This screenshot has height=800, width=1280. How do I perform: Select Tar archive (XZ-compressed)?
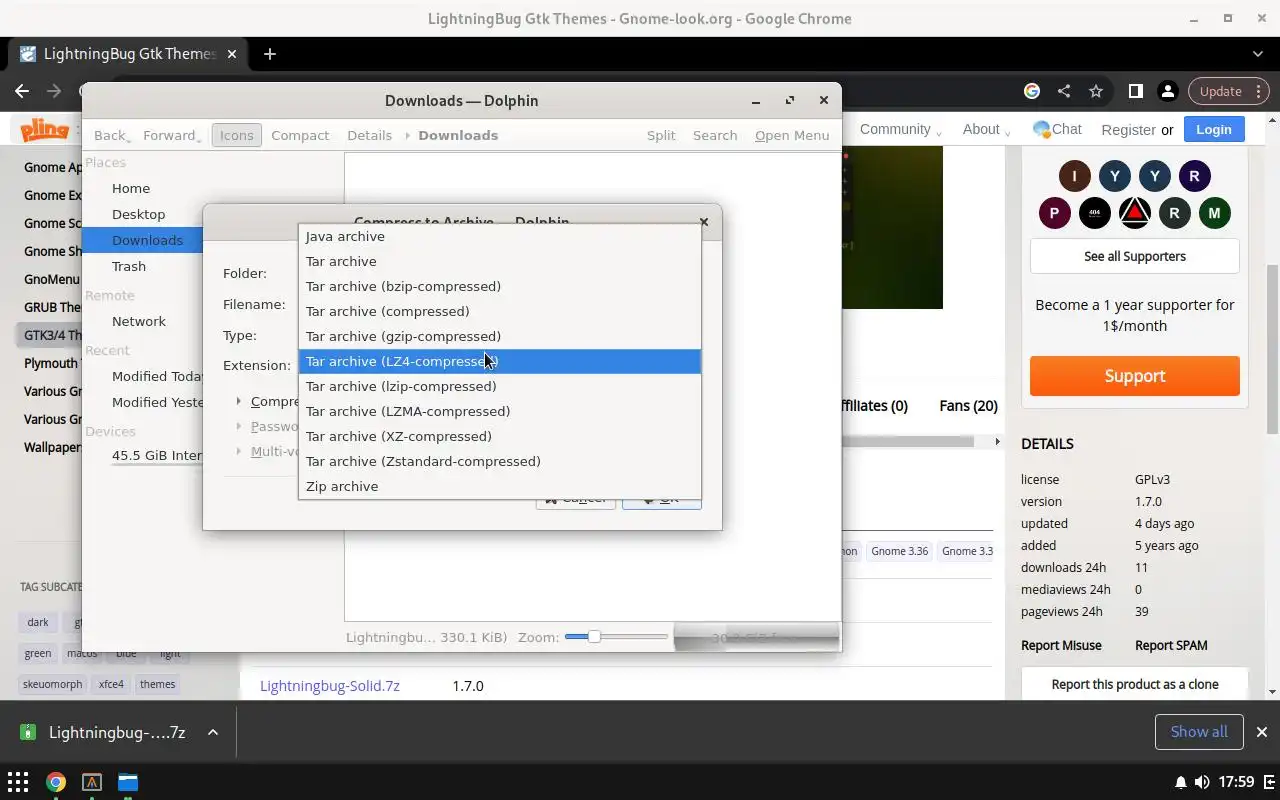[x=500, y=436]
